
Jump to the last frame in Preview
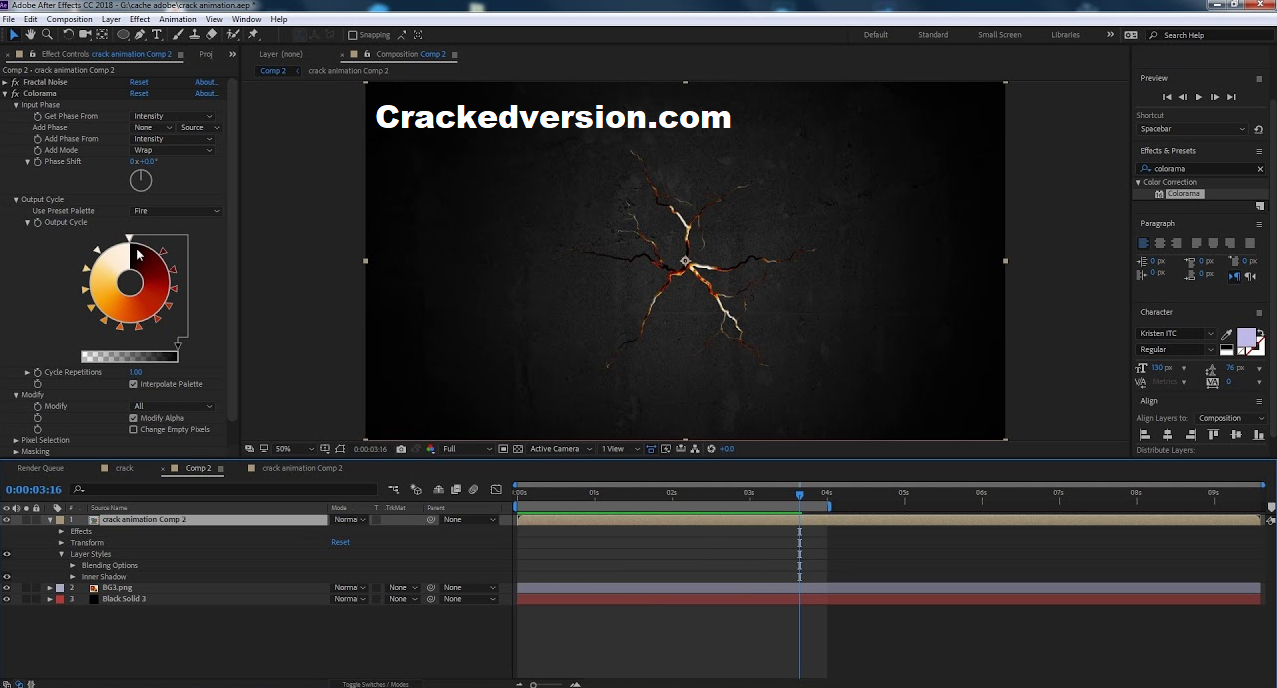(x=1231, y=97)
